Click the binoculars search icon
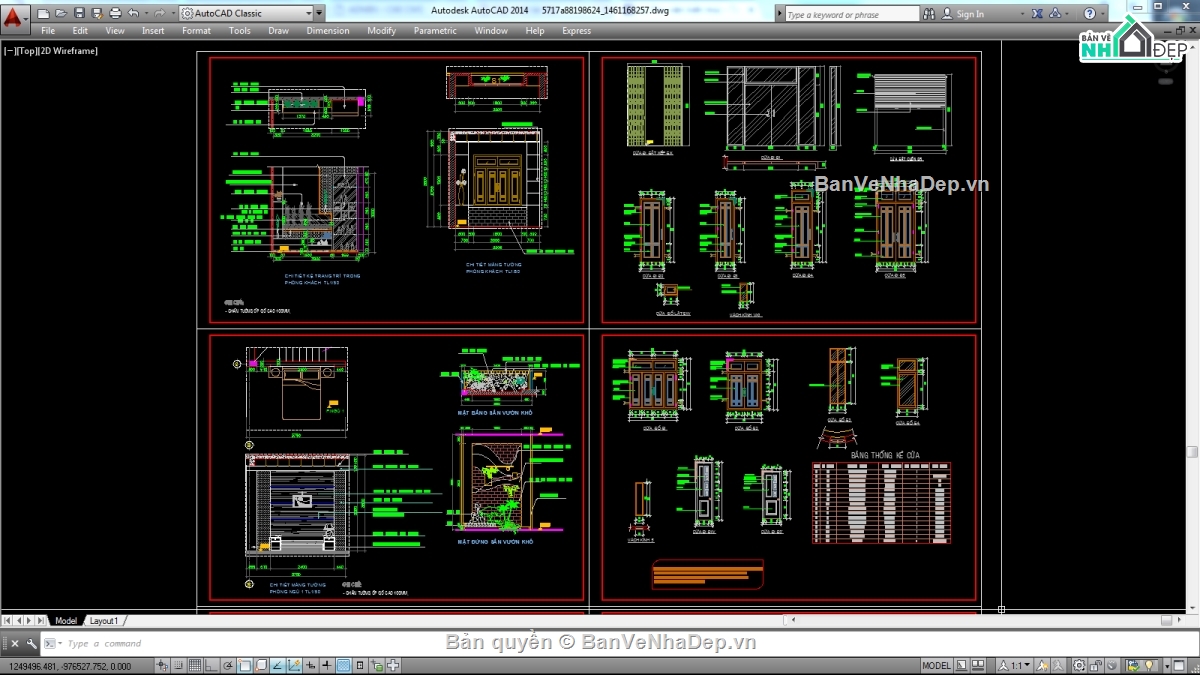Screen dimensions: 1200x675 click(x=929, y=14)
